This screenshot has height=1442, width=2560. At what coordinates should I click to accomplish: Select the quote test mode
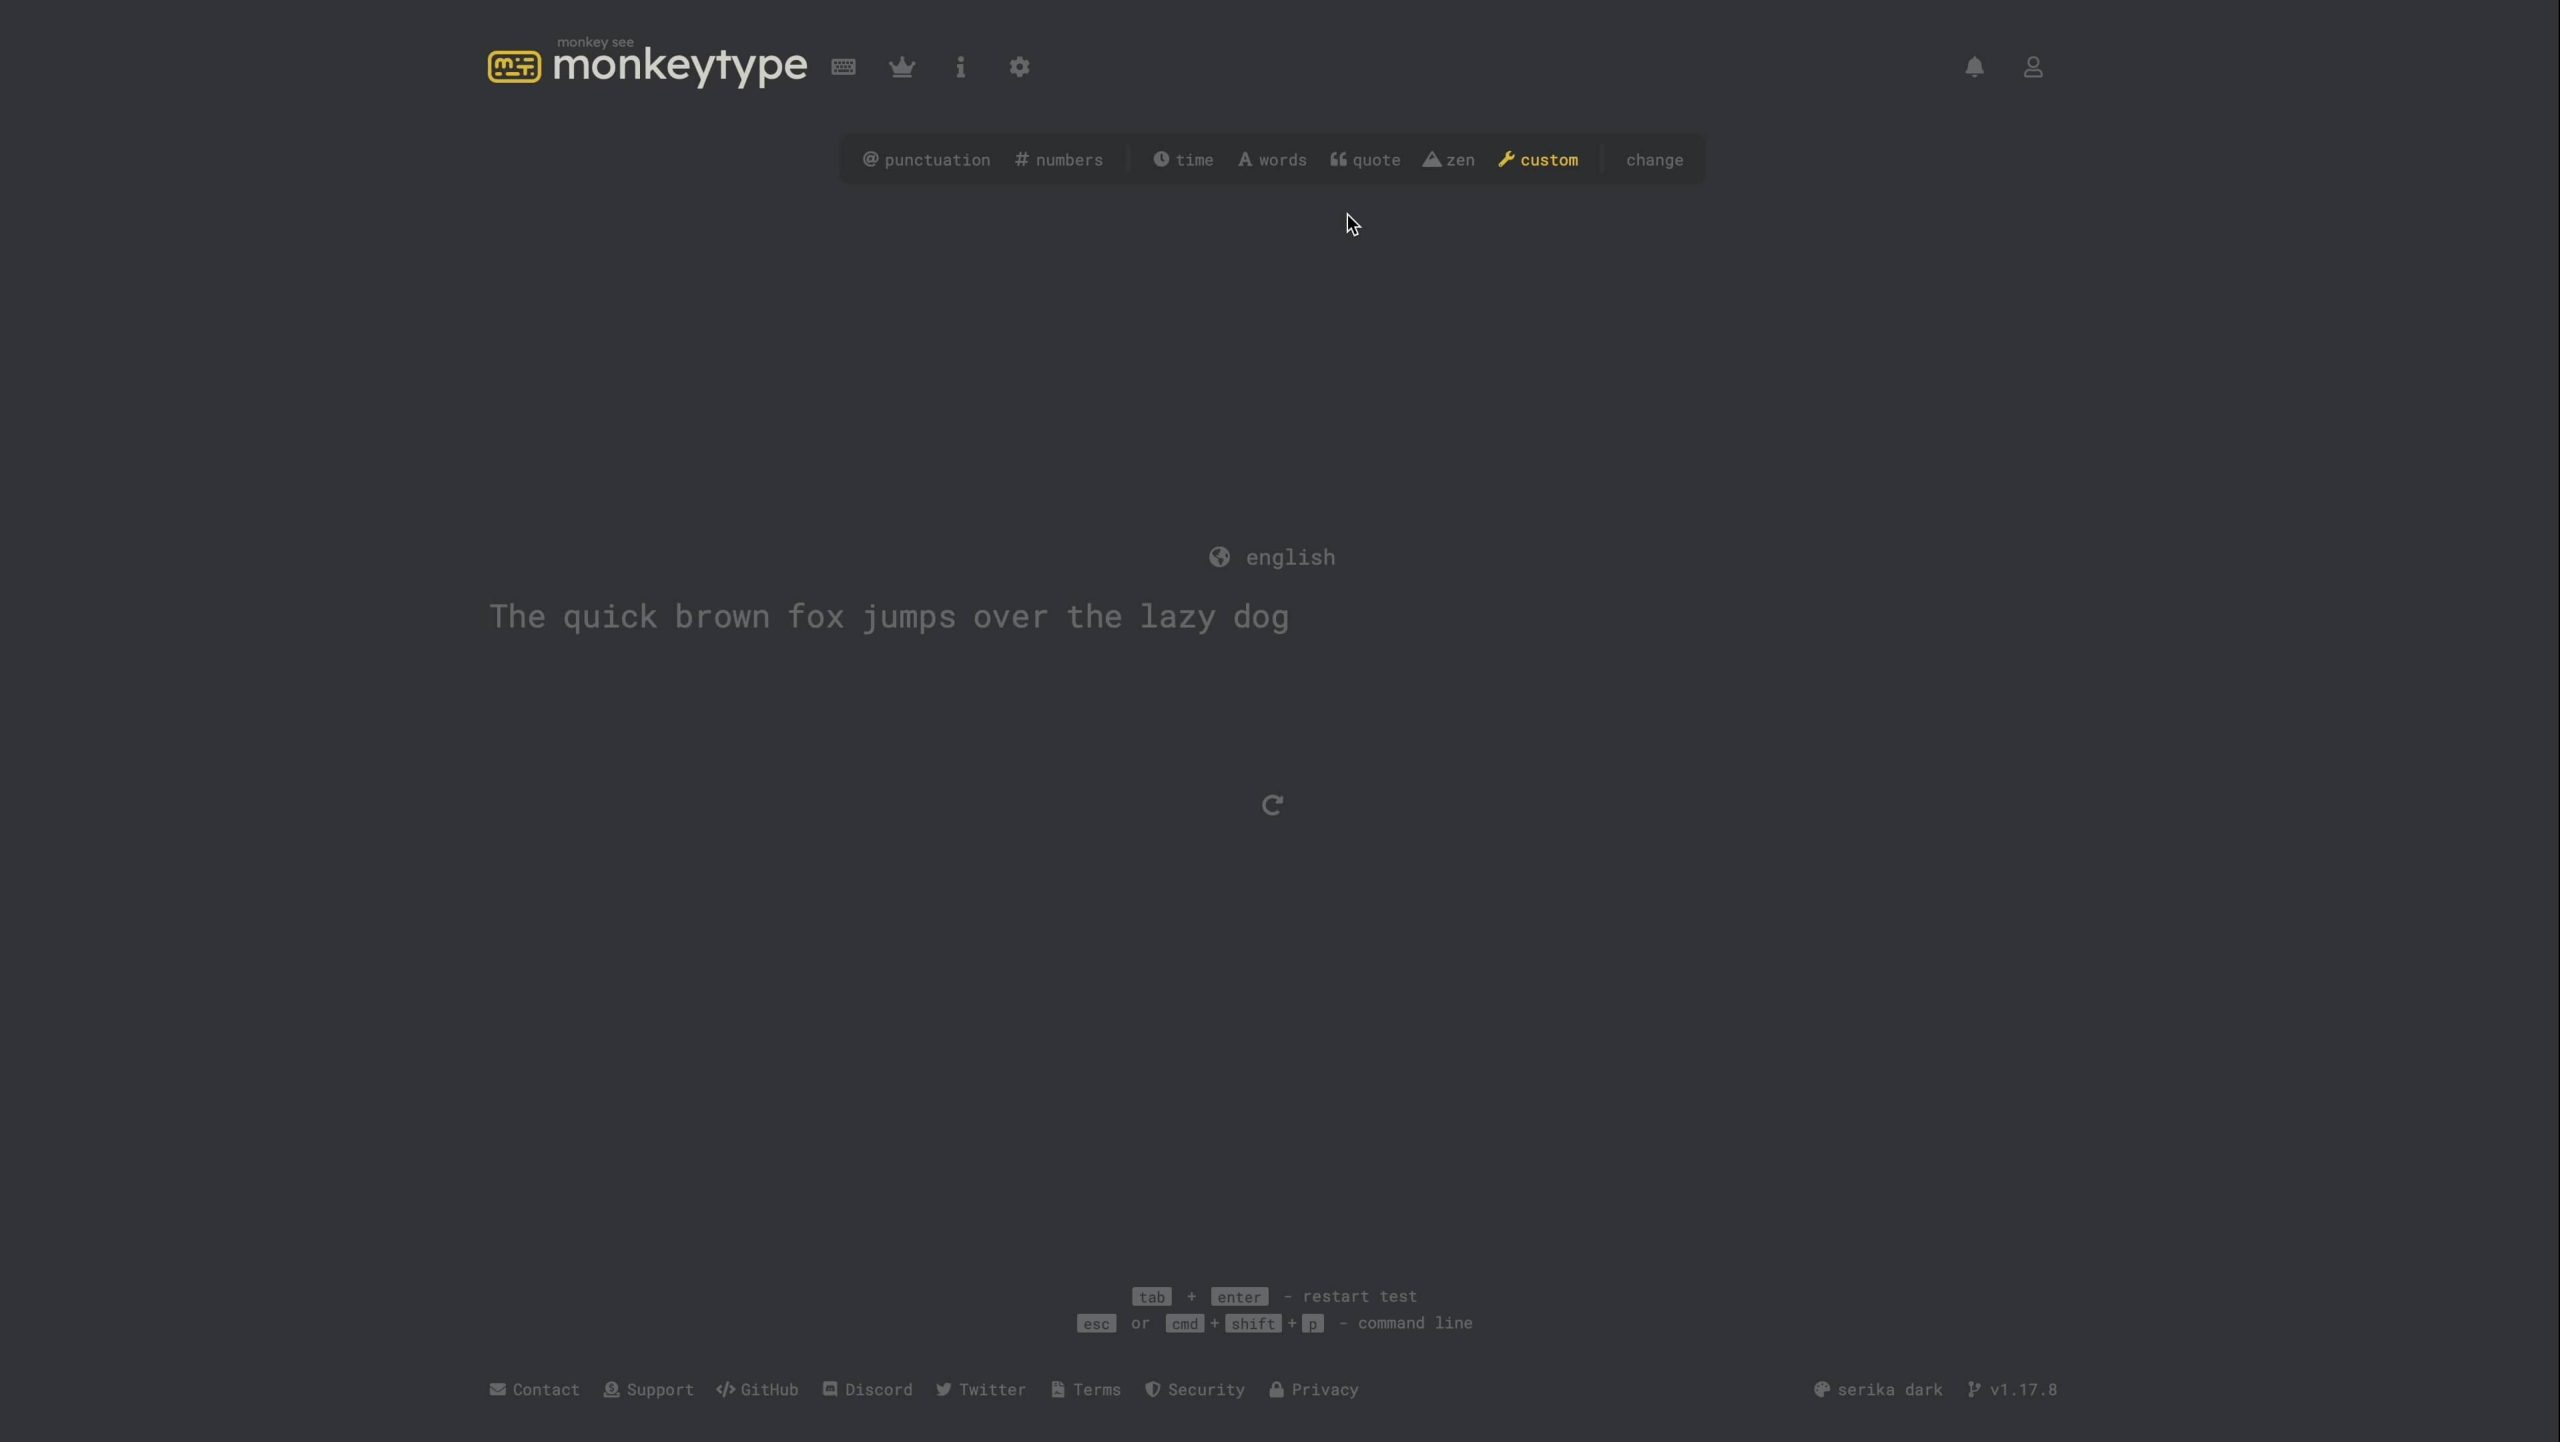pos(1365,160)
